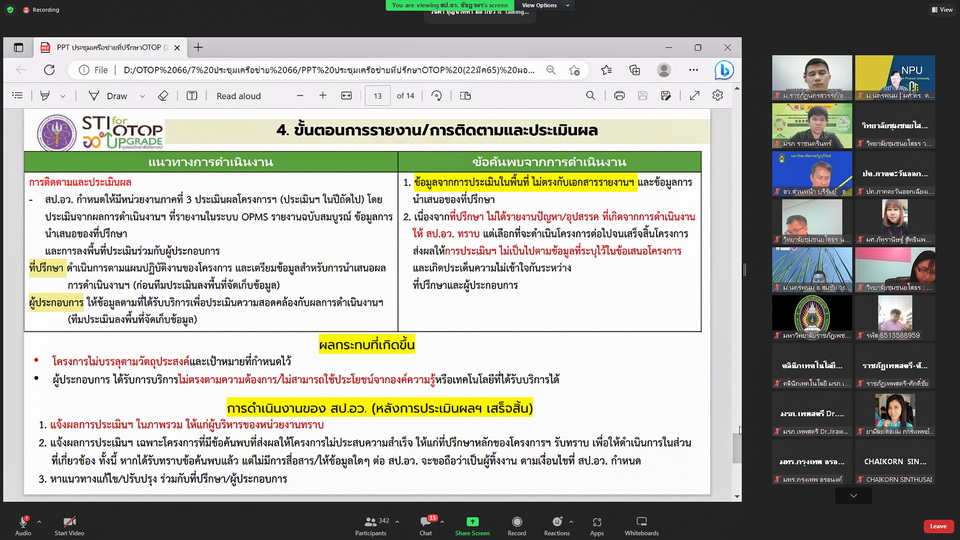Leave the Zoom meeting

[939, 526]
